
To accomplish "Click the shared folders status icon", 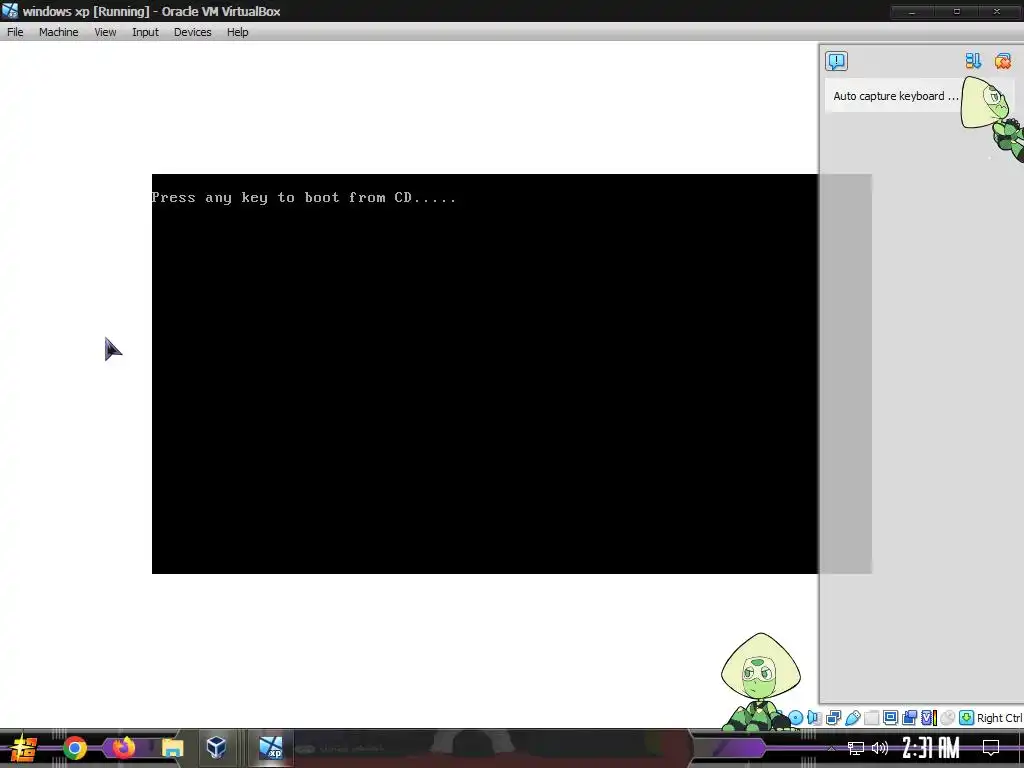I will (x=871, y=718).
